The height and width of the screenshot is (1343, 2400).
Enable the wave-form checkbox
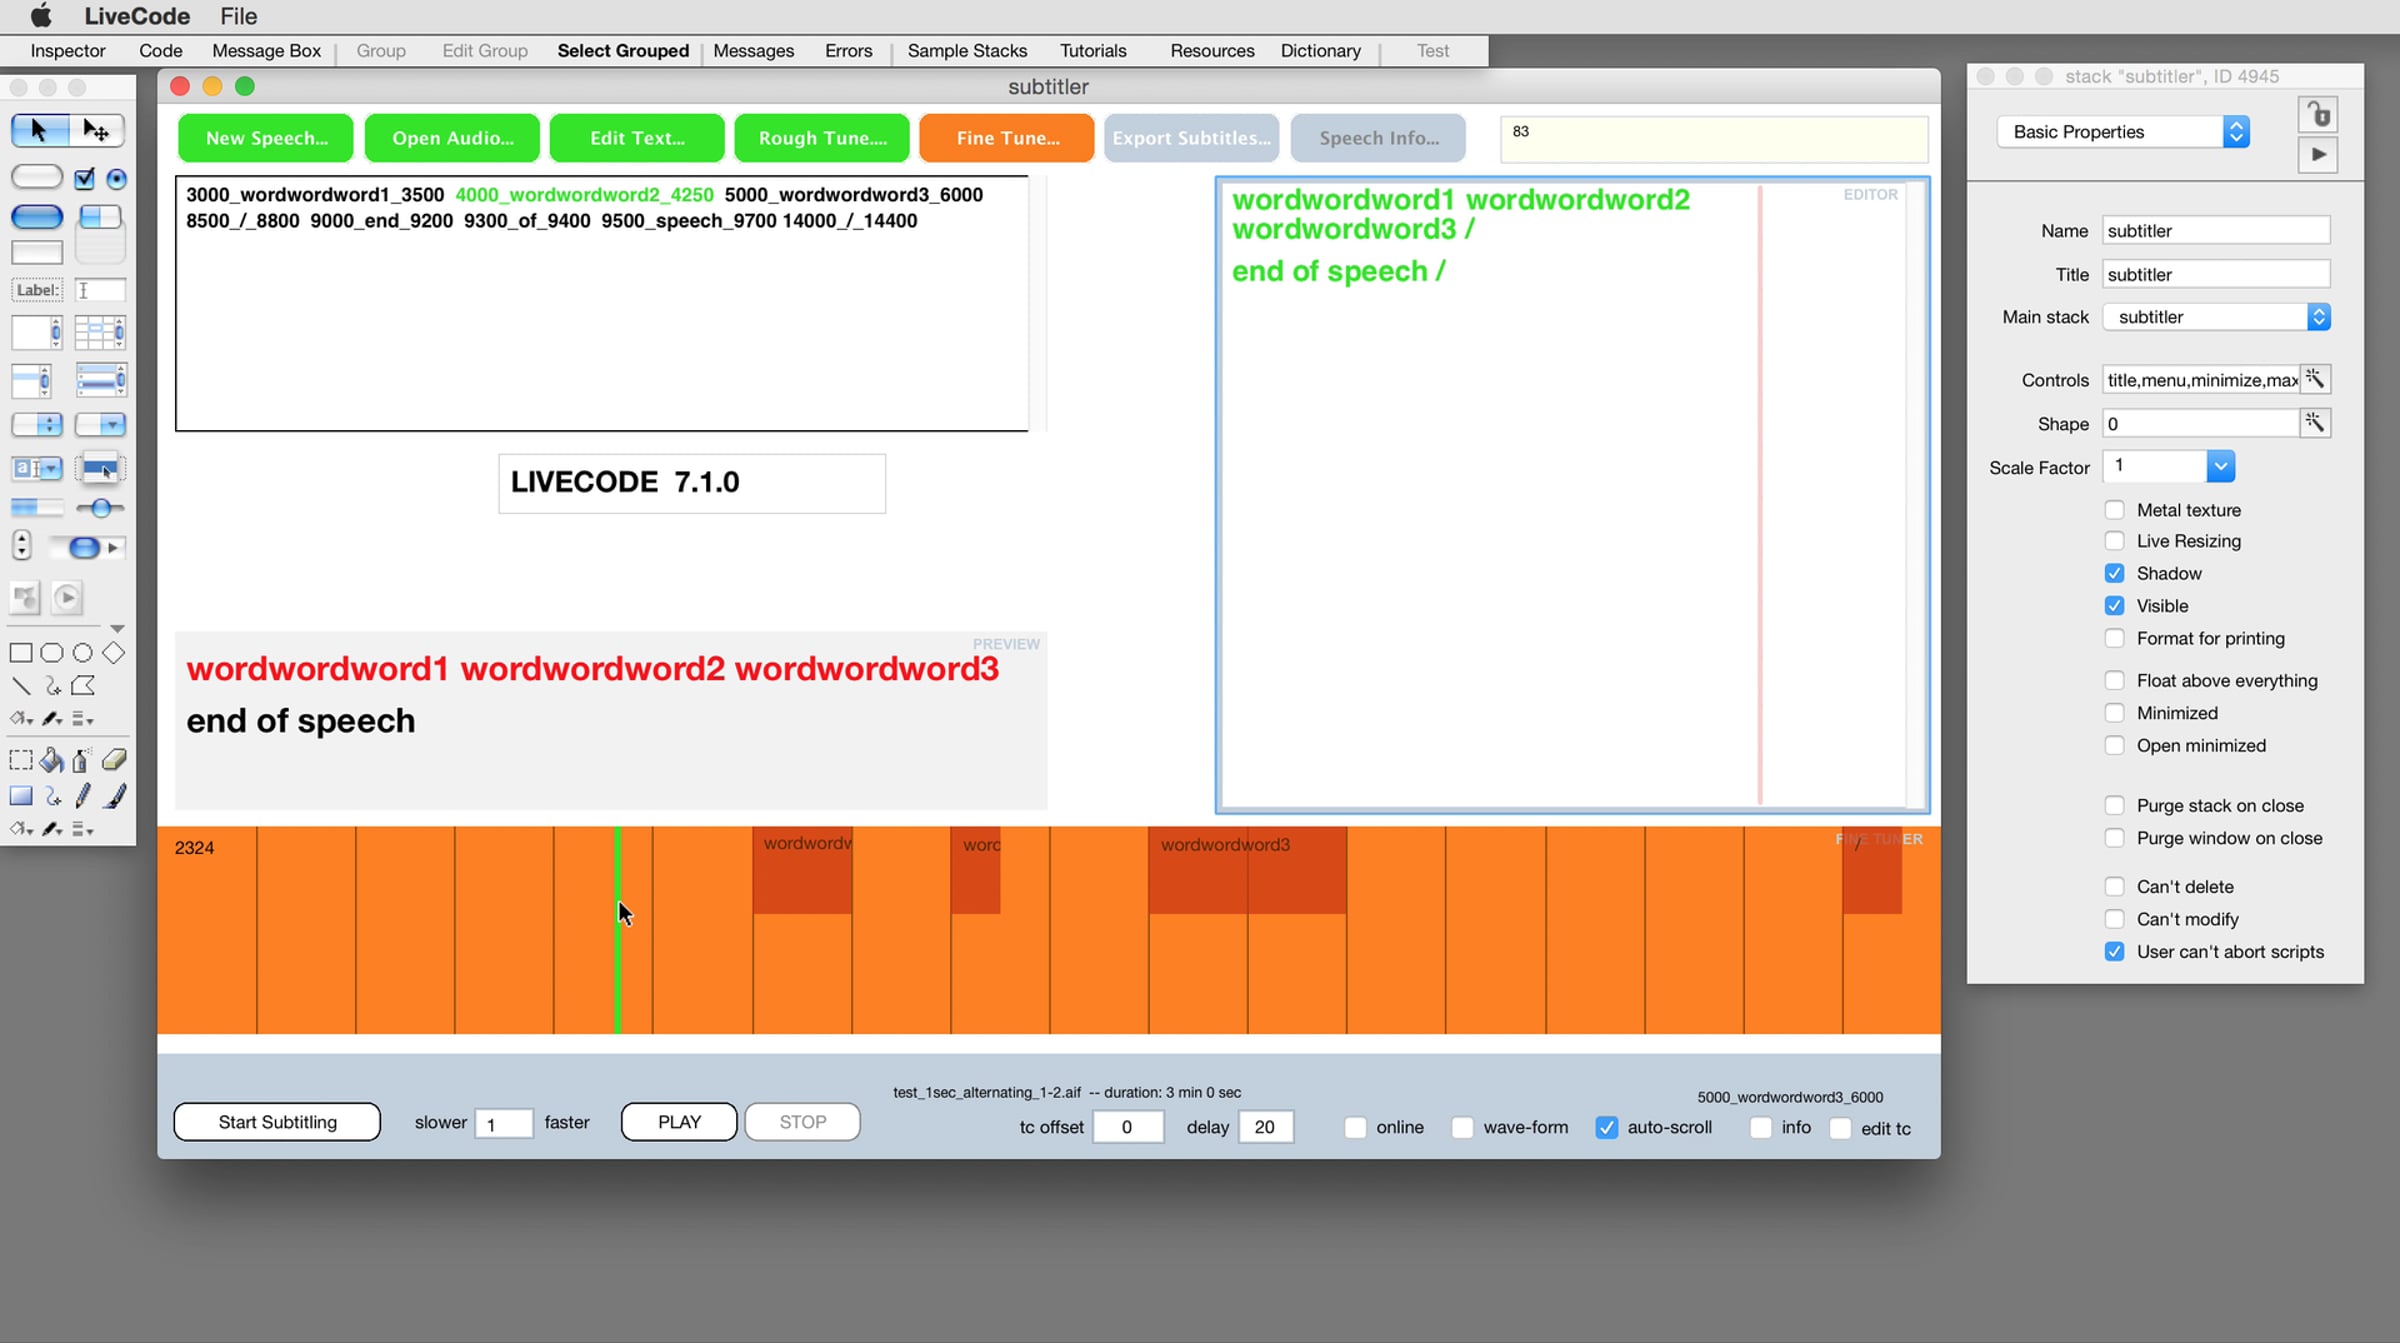[1462, 1127]
